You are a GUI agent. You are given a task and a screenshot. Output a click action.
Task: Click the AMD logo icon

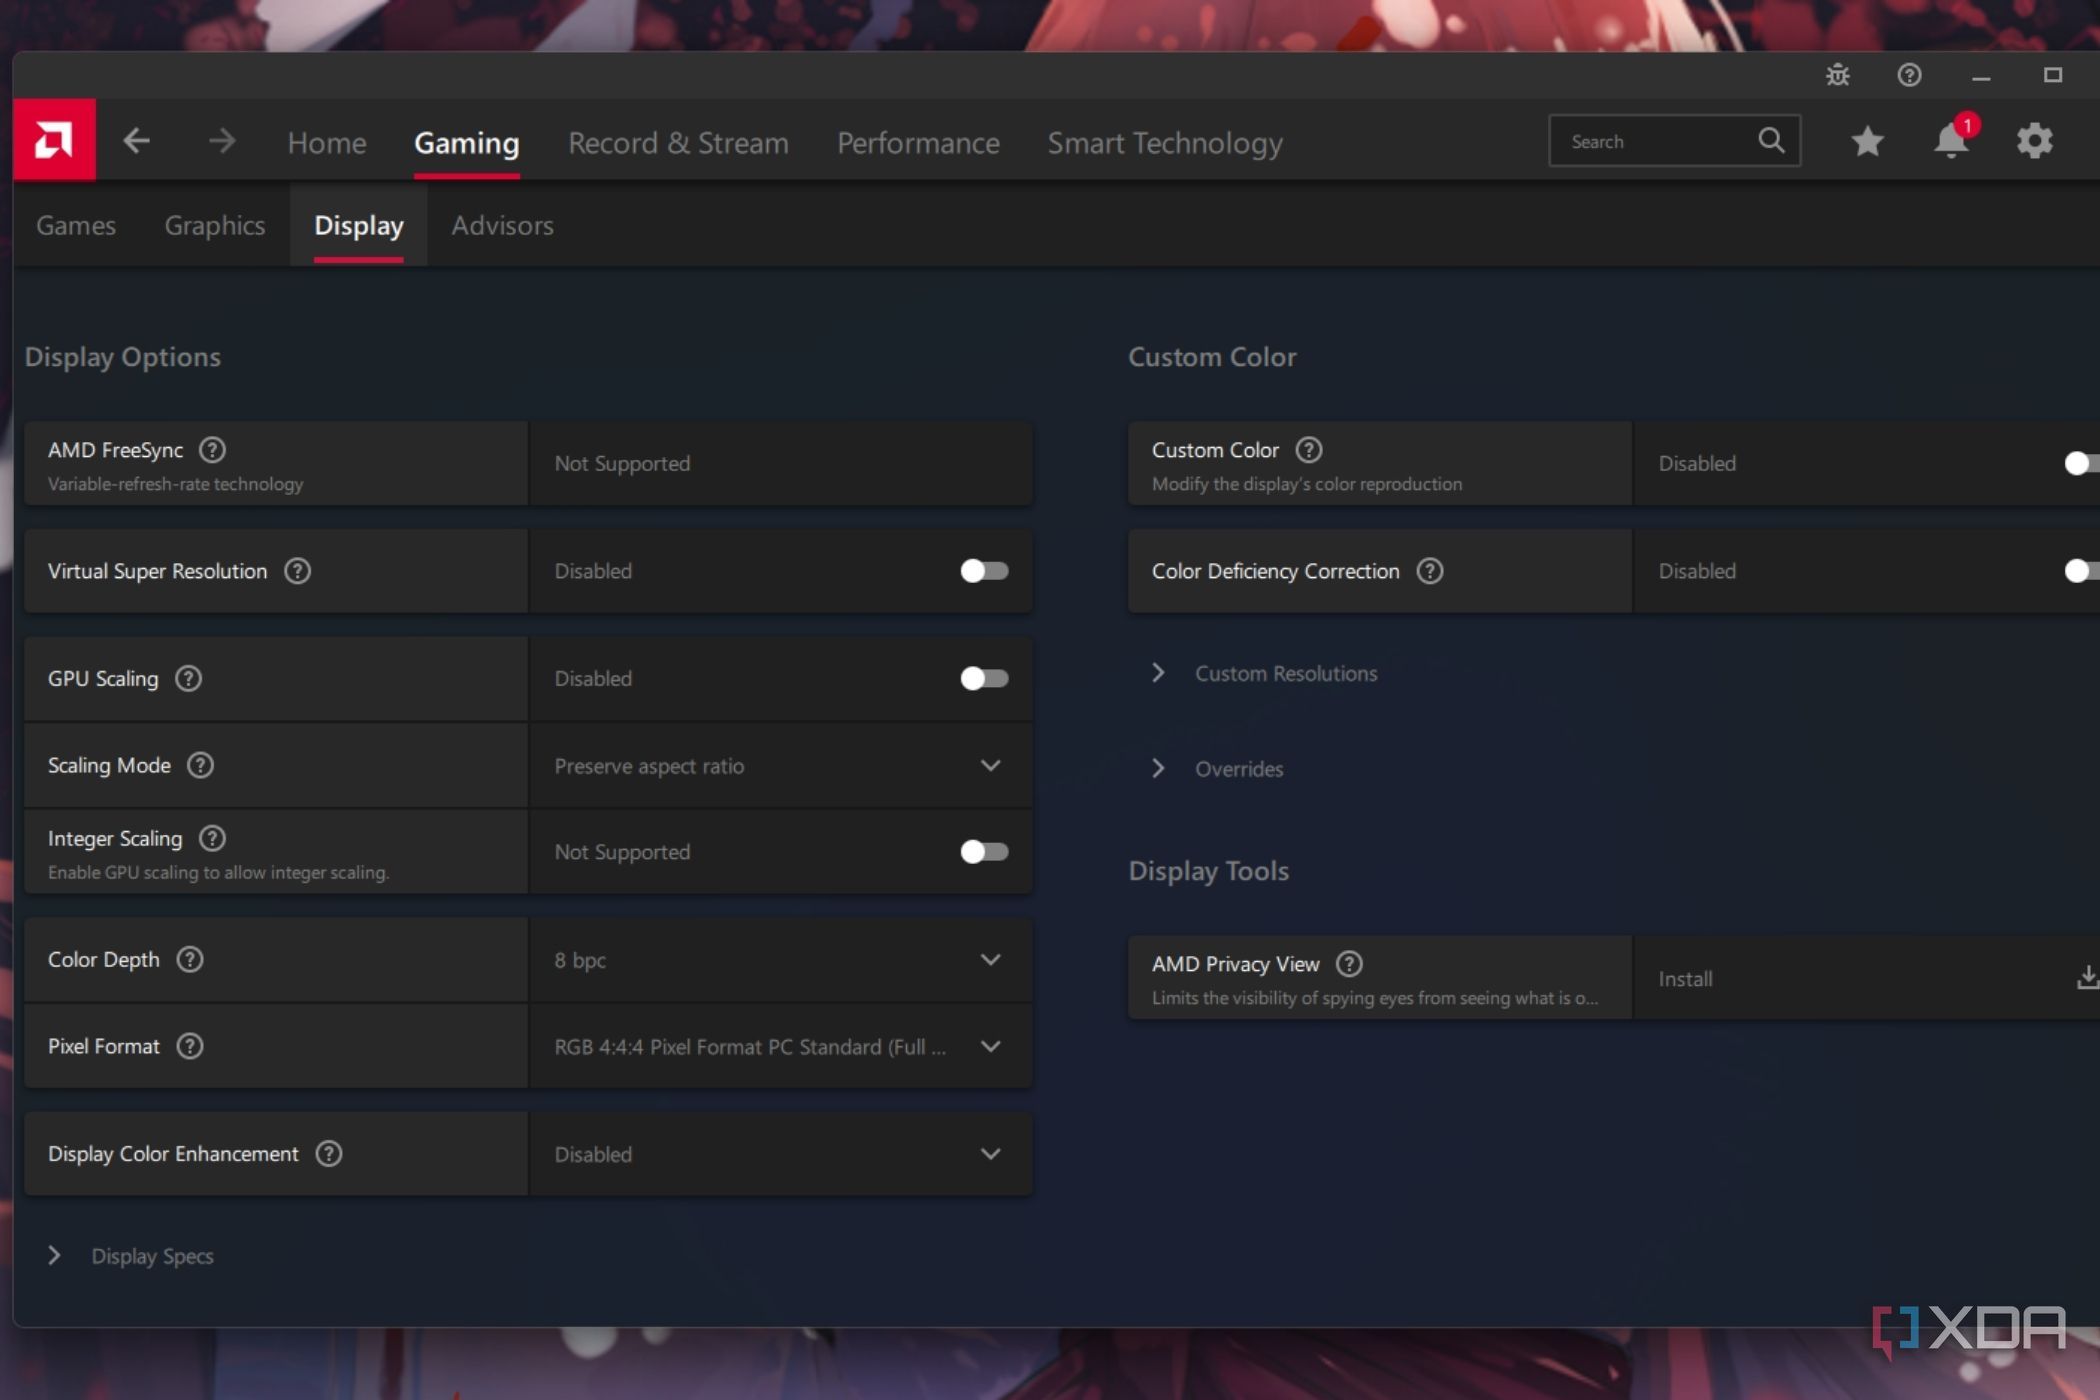click(x=54, y=140)
